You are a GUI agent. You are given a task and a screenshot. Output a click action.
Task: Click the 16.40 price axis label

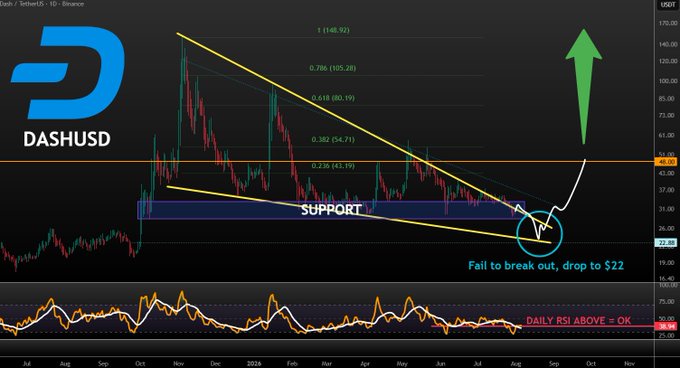pos(668,279)
